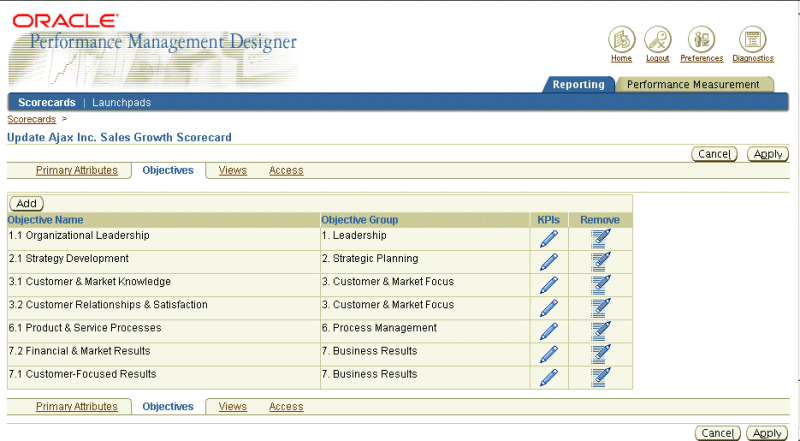Edit KPIs for 1.1 Organizational Leadership

coord(548,239)
